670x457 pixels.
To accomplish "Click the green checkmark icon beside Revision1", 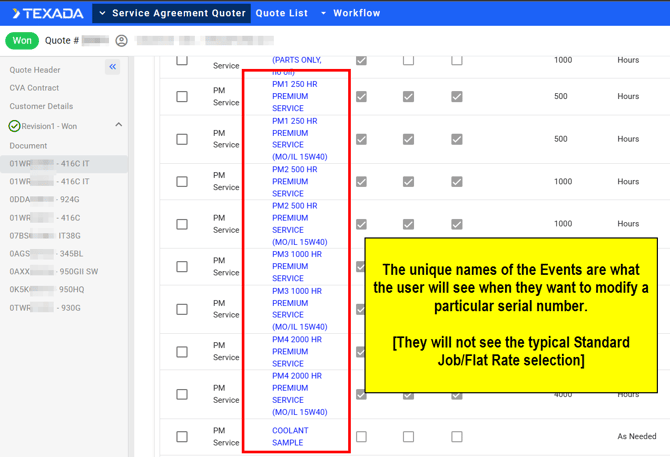I will (14, 126).
